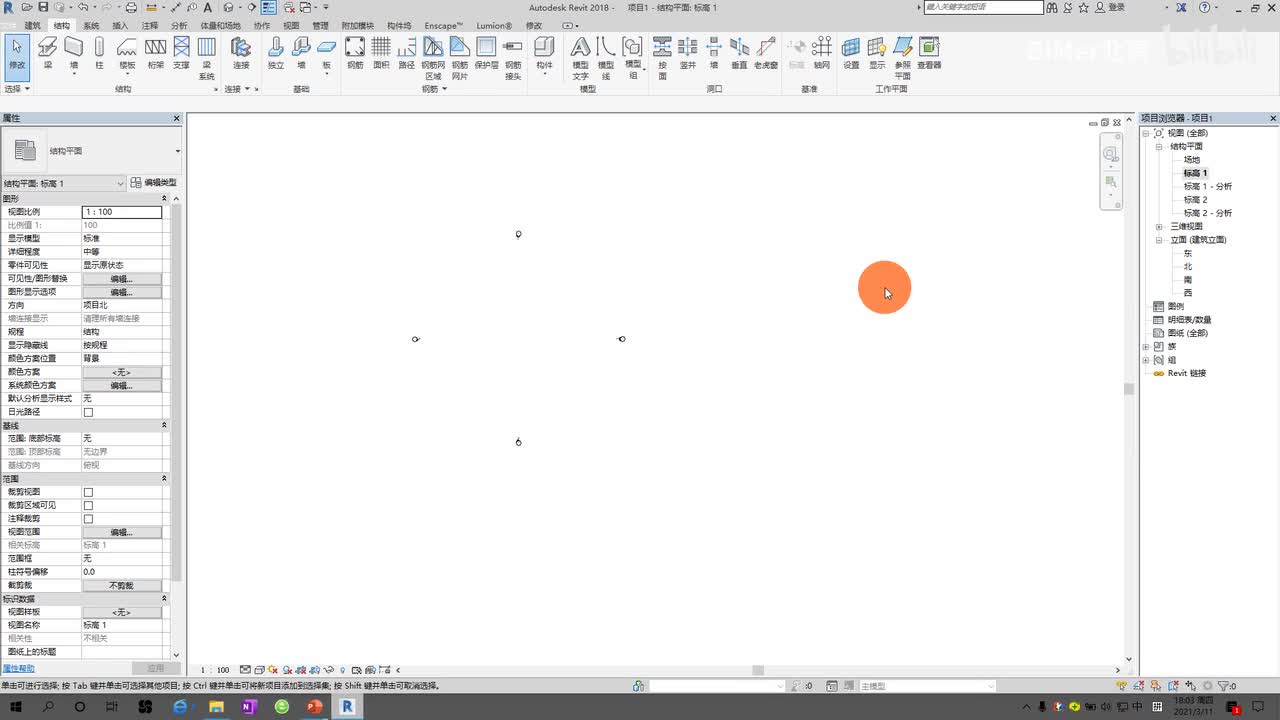Open the 视图 ribbon tab
This screenshot has height=720, width=1280.
click(x=291, y=25)
